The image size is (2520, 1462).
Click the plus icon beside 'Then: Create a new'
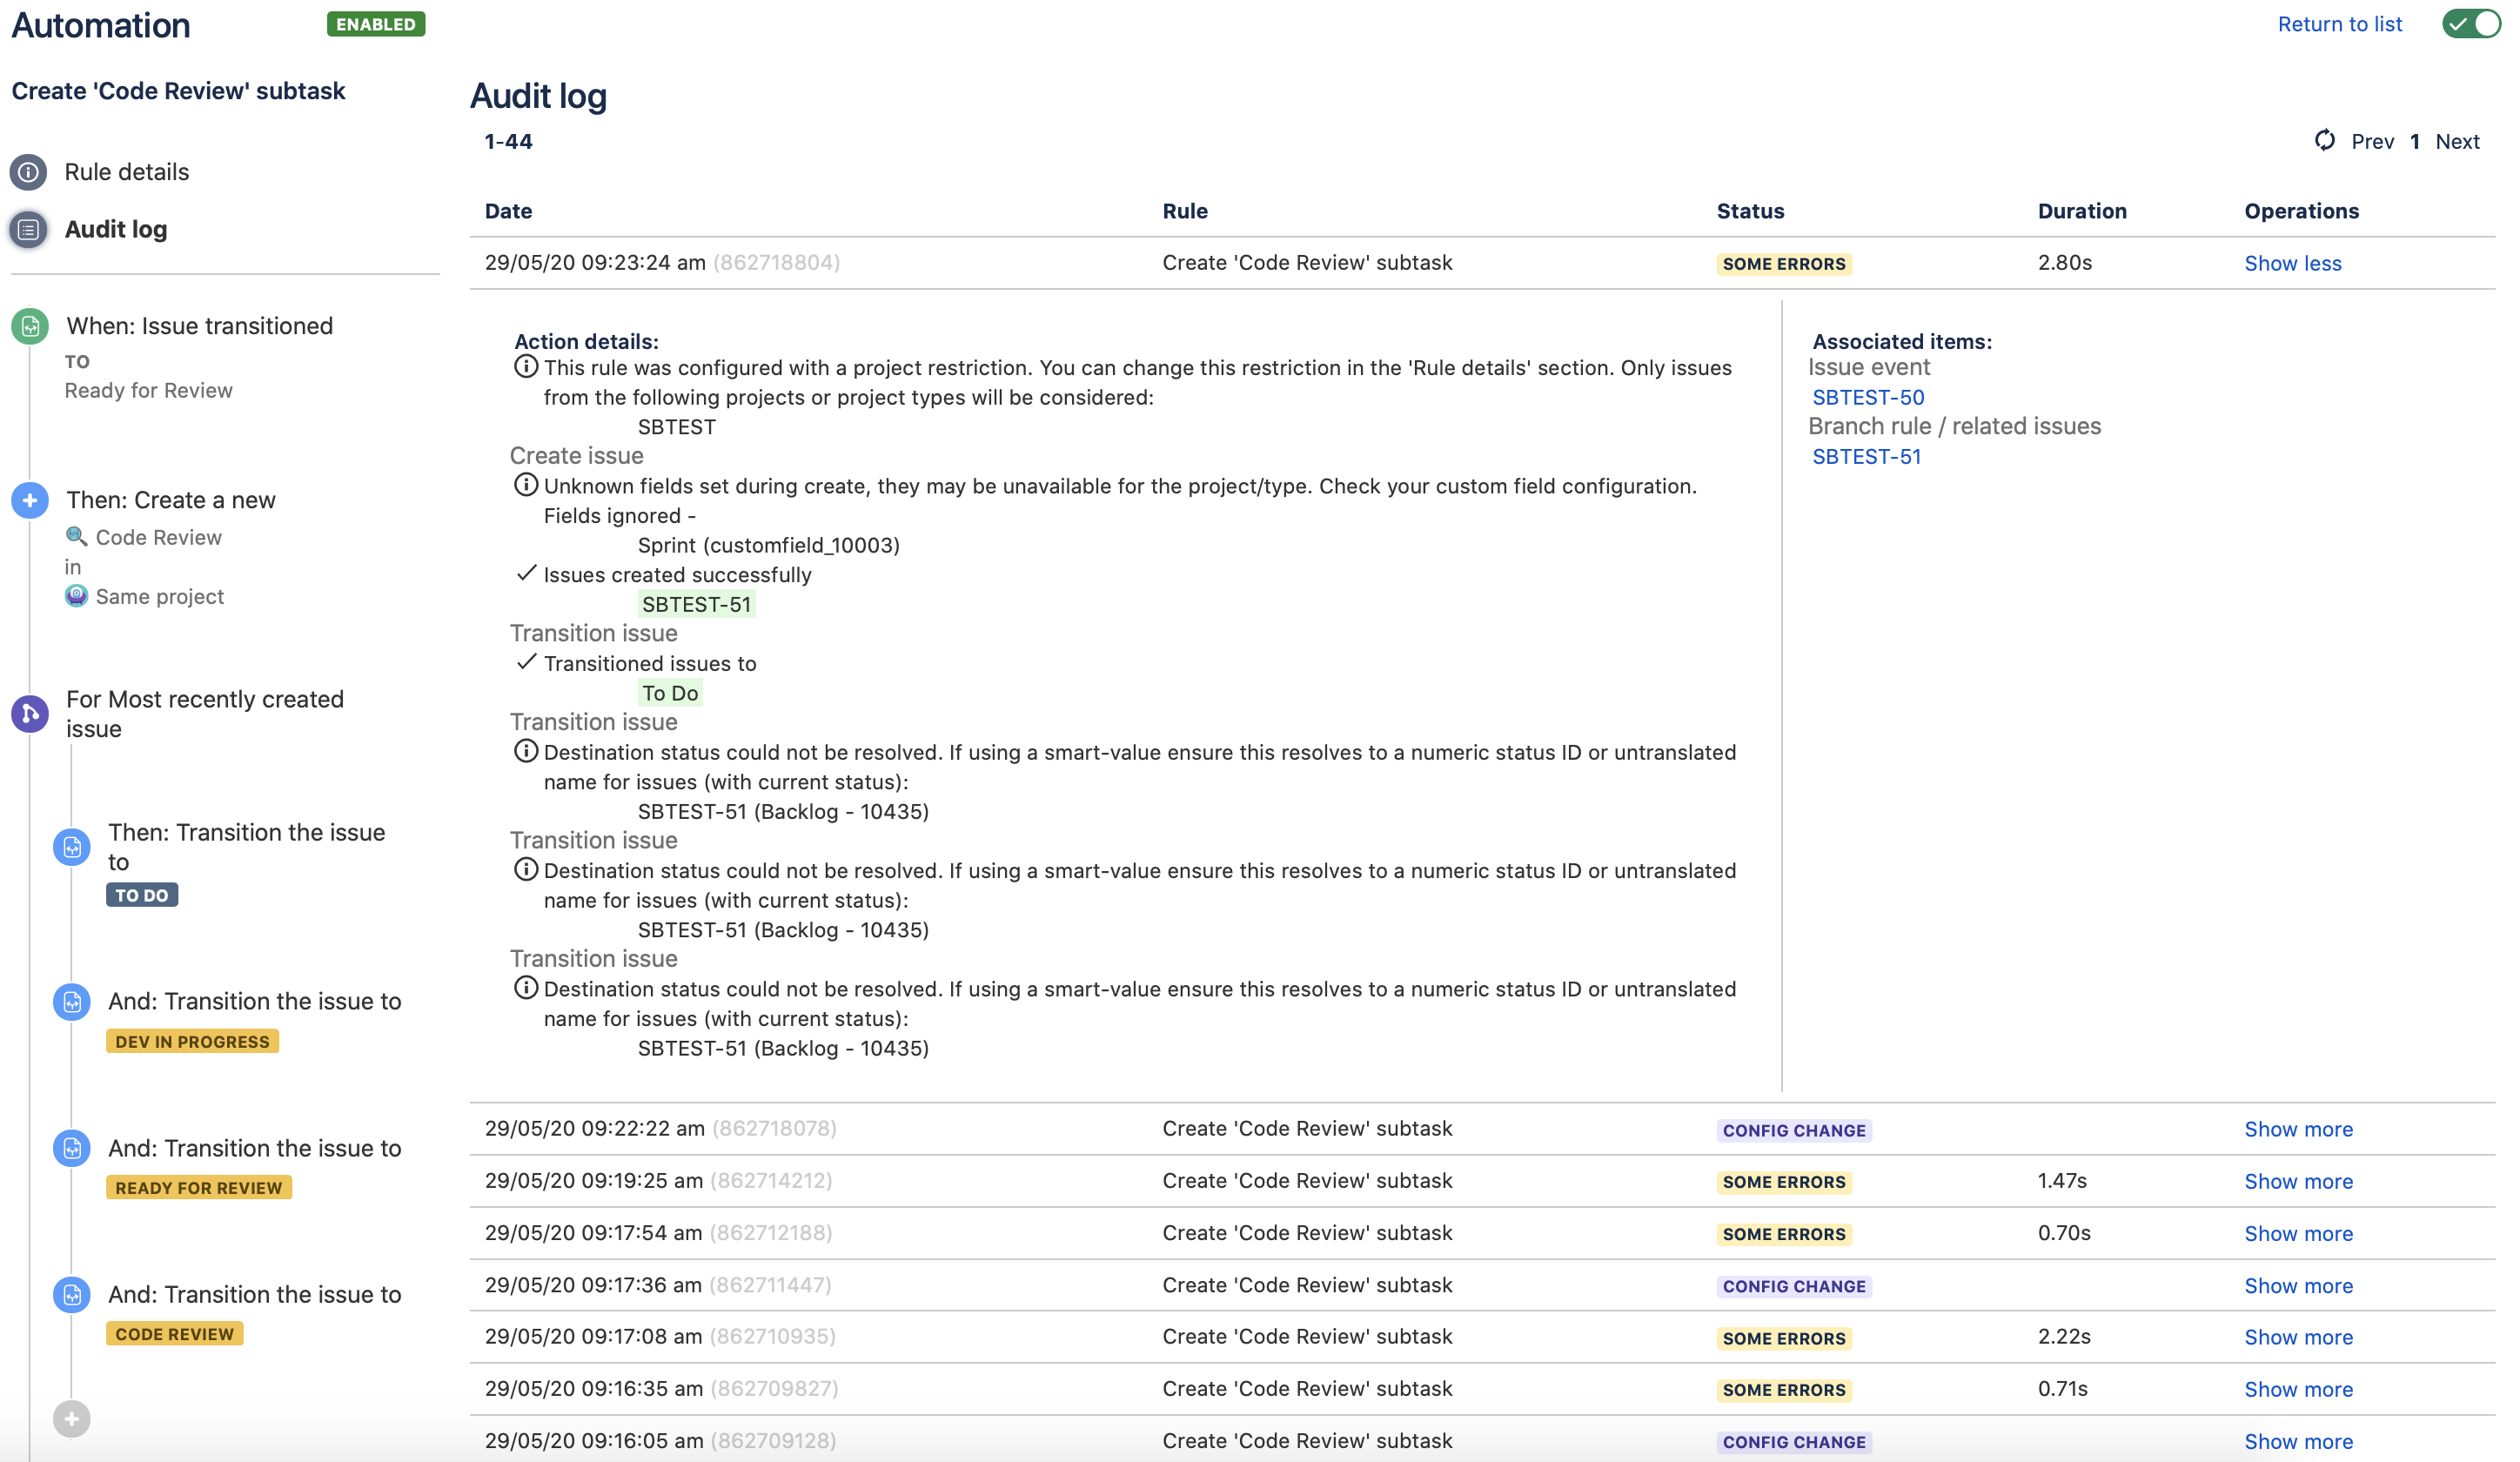[29, 500]
